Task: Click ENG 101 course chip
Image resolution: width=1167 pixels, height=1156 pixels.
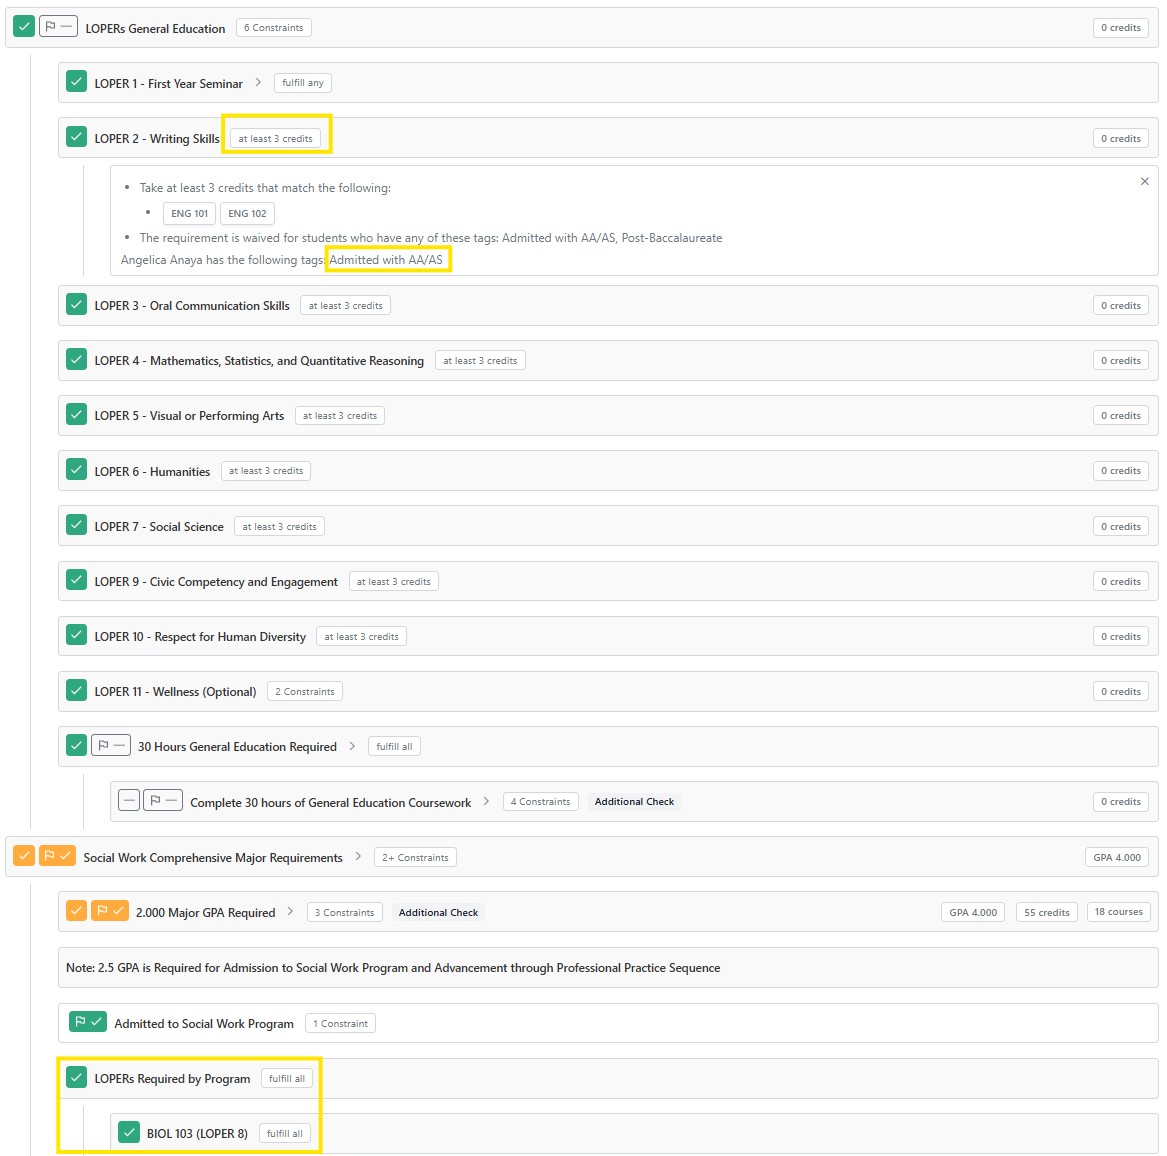Action: [190, 214]
